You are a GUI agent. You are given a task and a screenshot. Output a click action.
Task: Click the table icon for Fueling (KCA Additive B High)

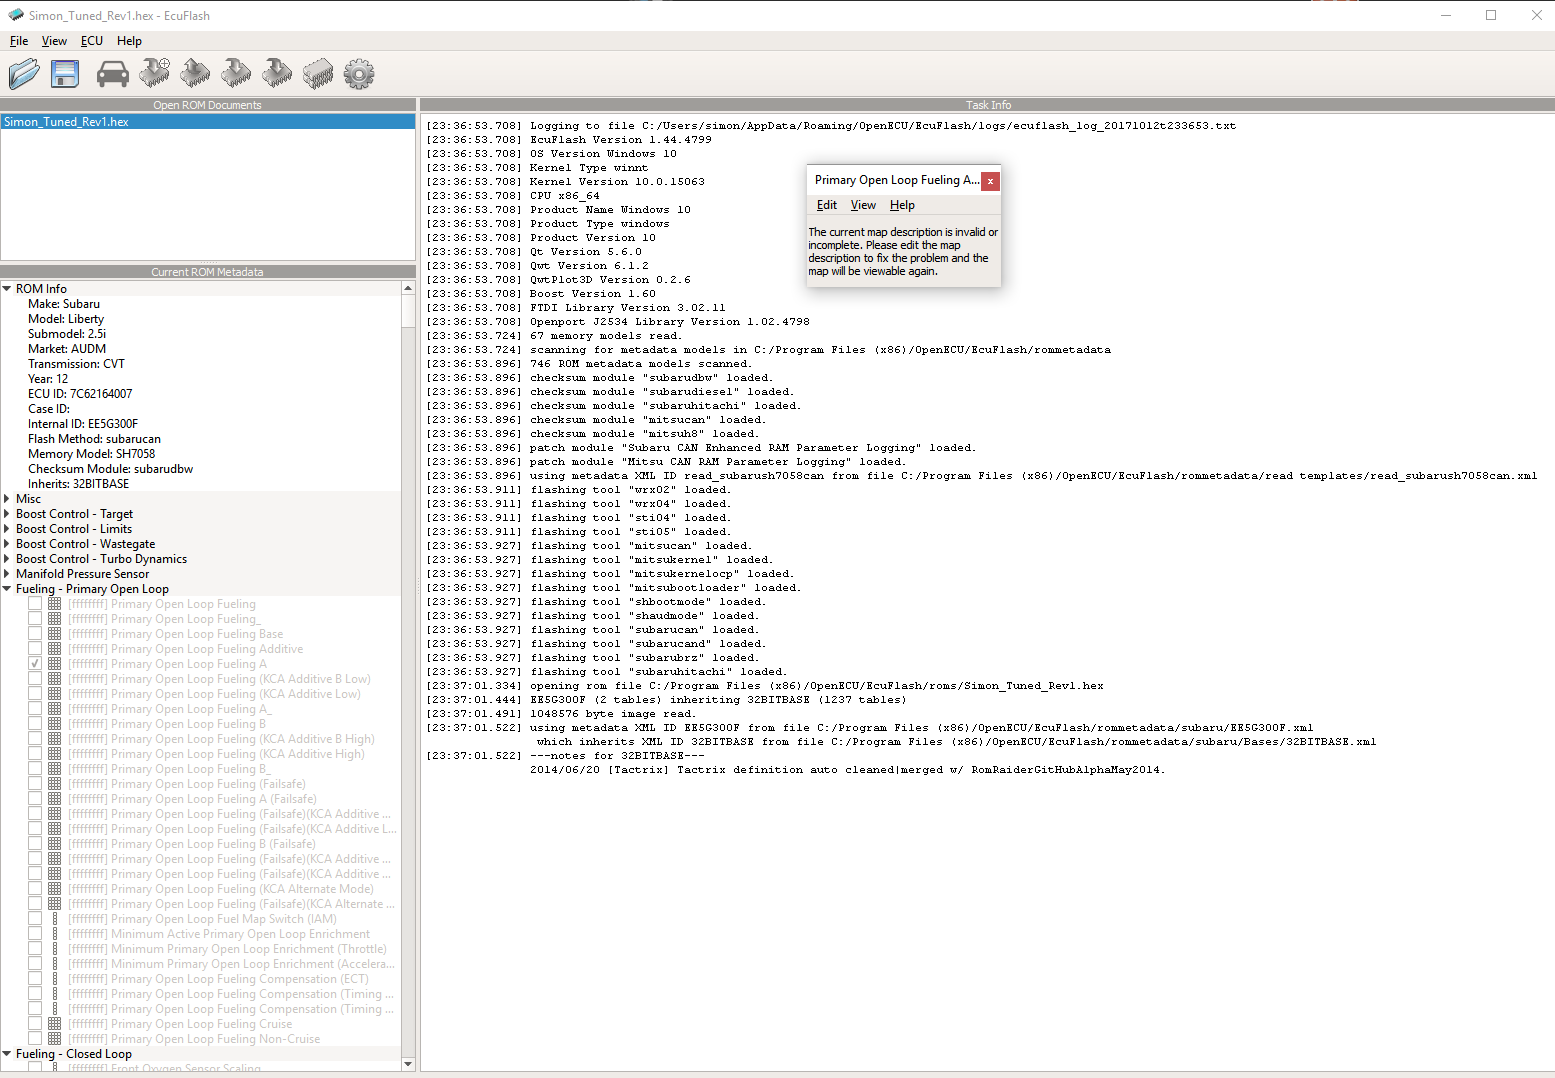[55, 739]
